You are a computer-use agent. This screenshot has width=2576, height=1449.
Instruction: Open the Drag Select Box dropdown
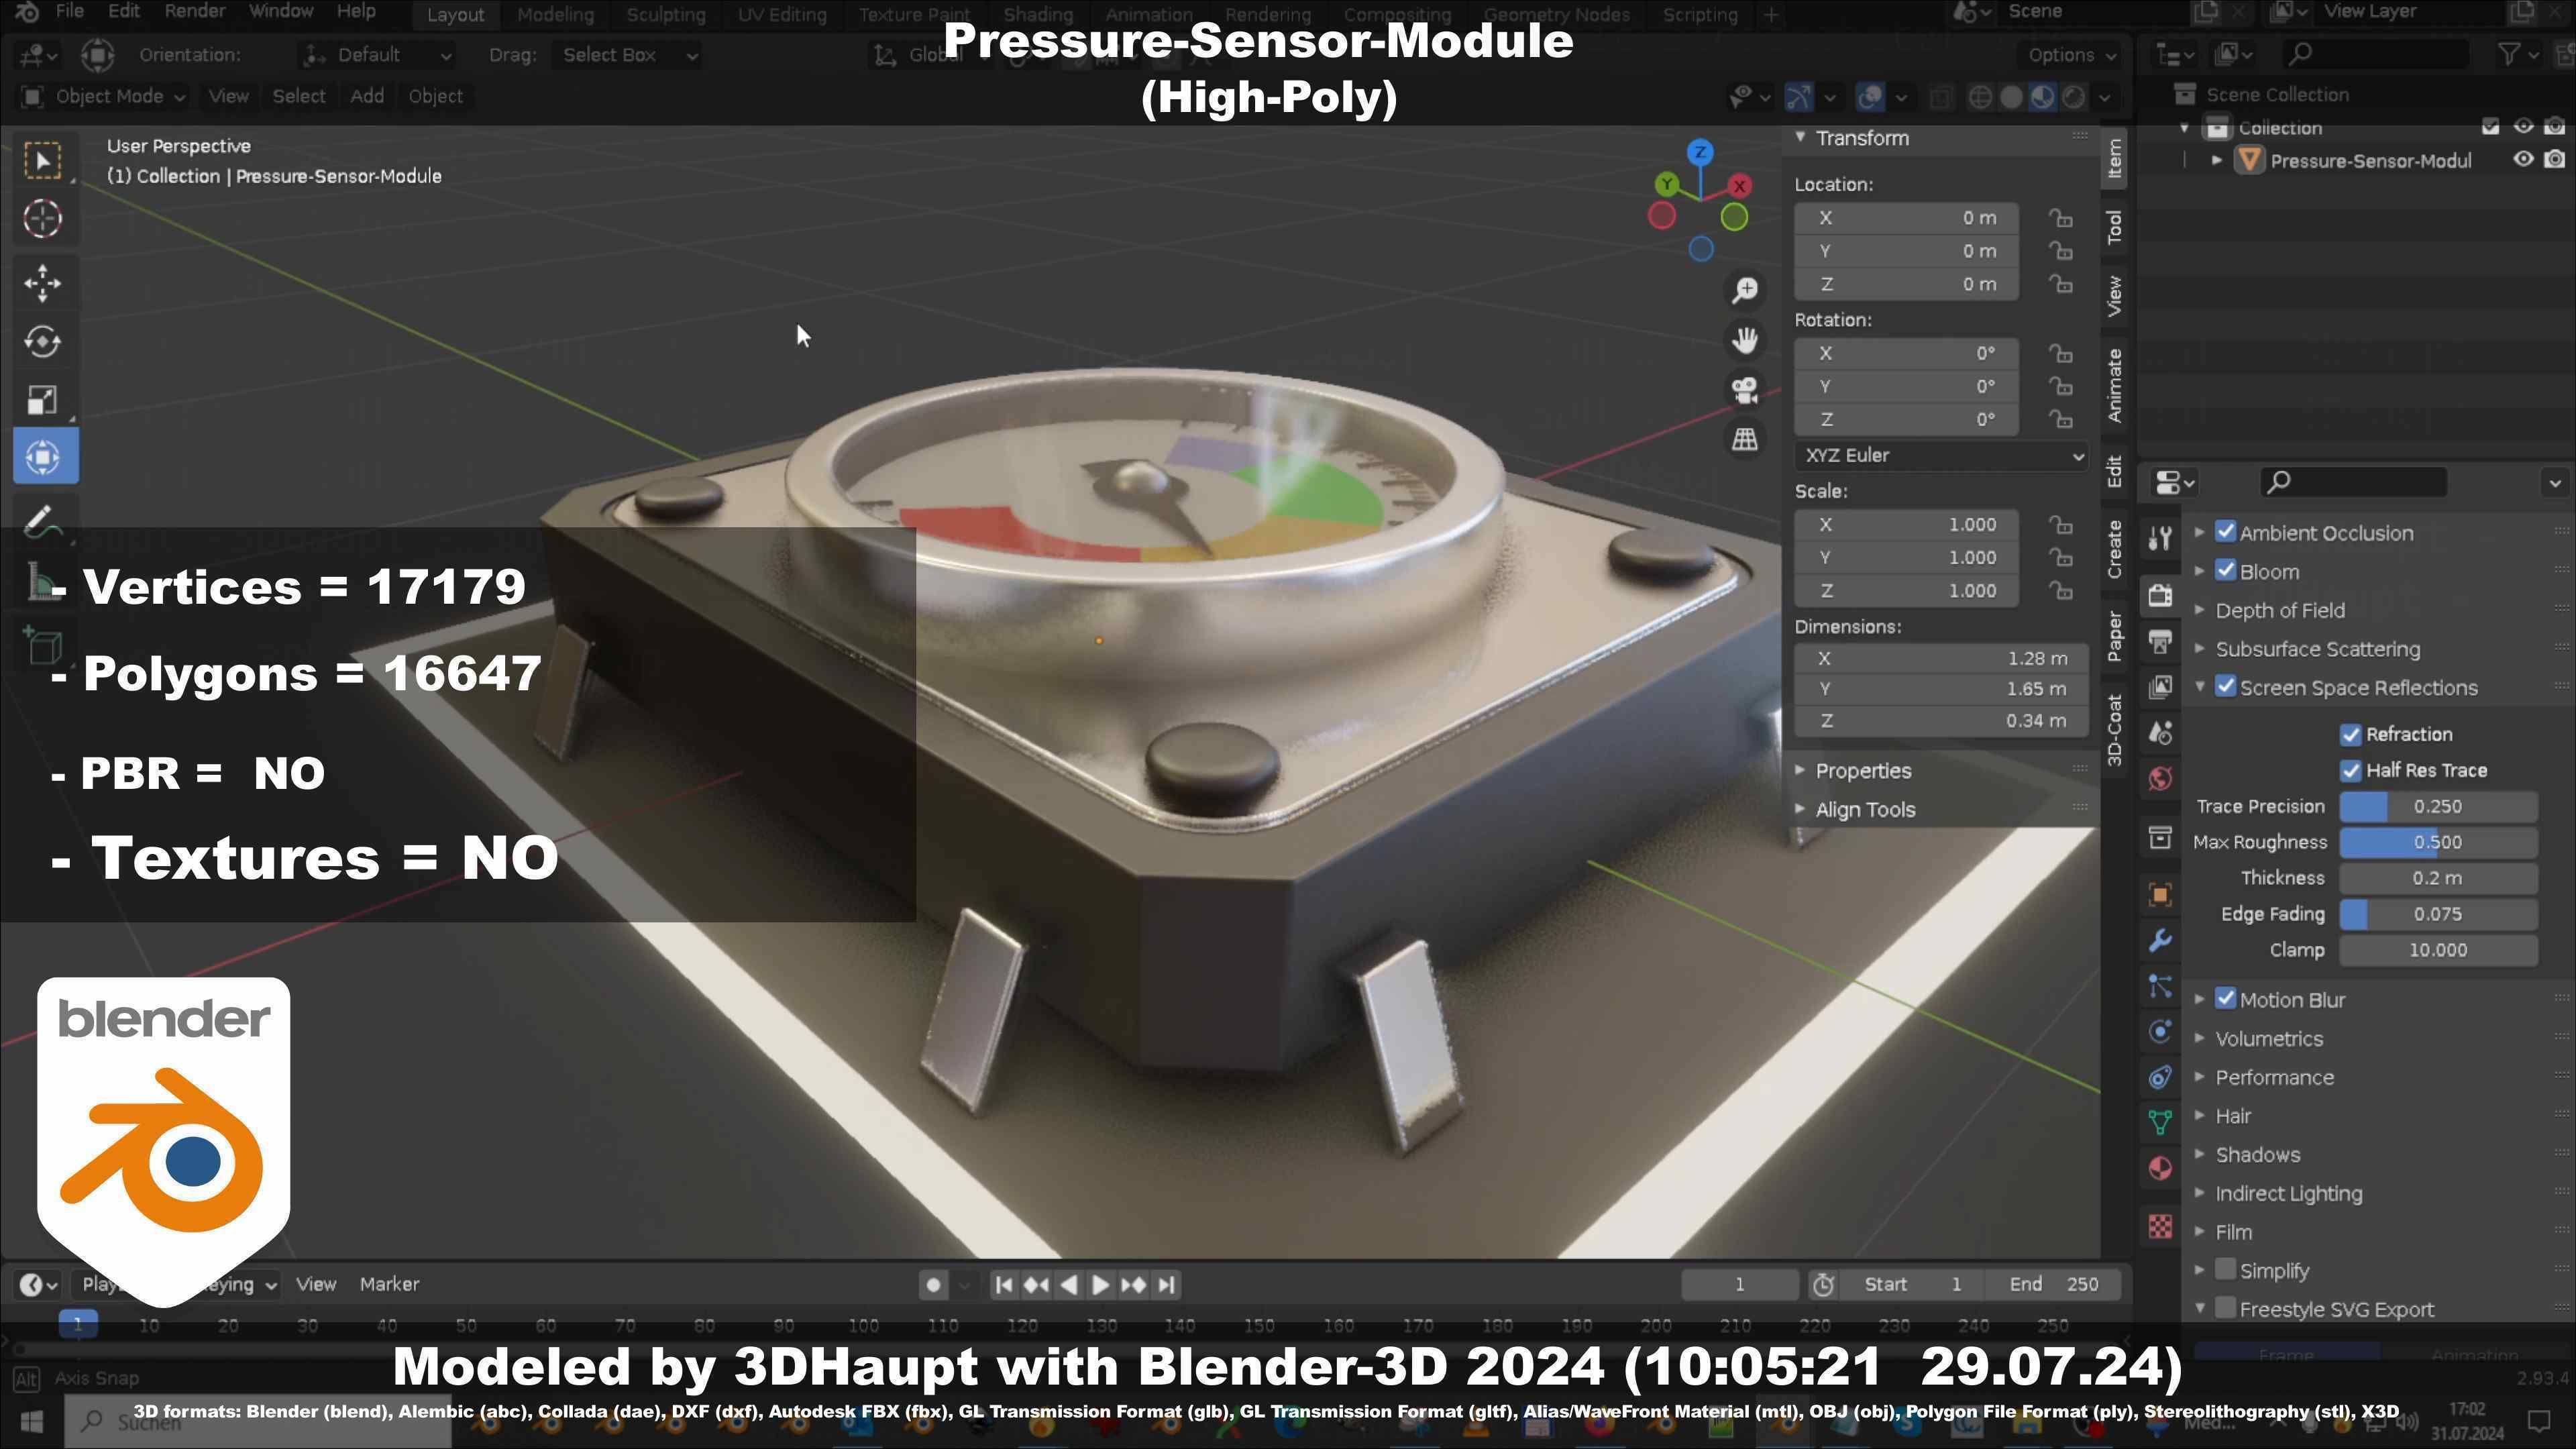627,56
